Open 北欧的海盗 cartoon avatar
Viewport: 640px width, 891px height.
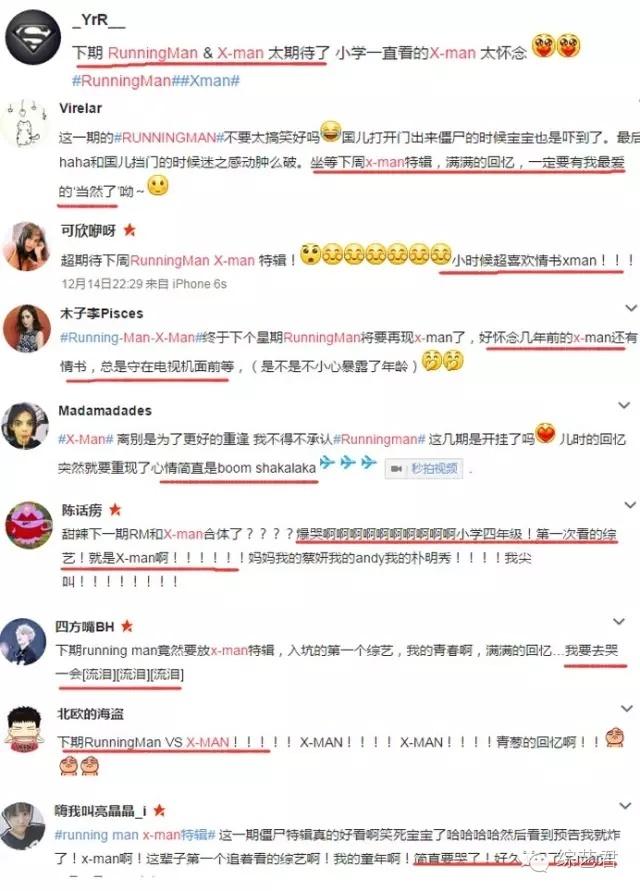(24, 729)
